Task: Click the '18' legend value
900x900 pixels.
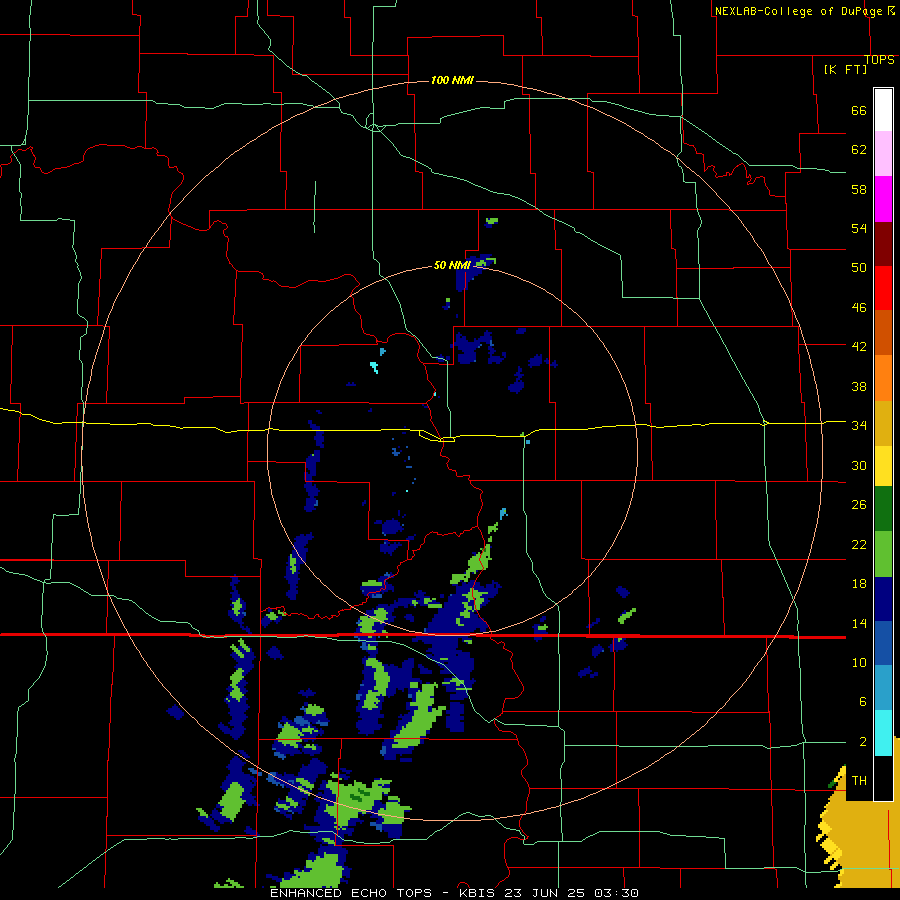Action: click(x=859, y=584)
